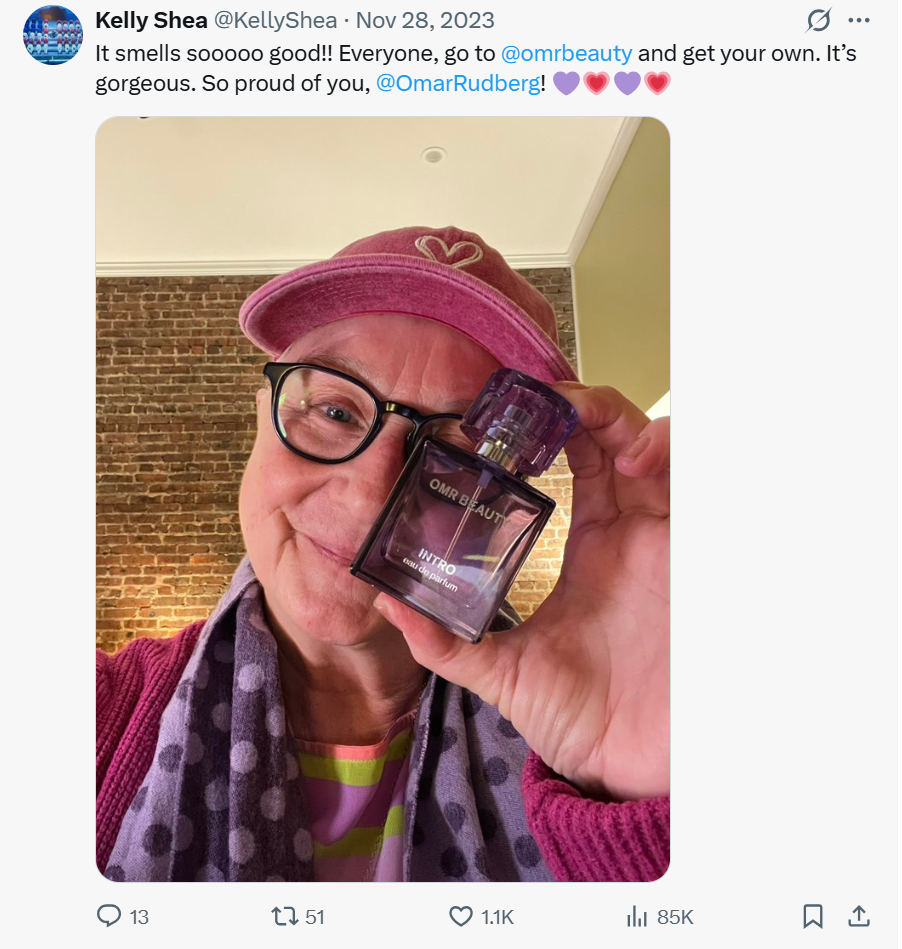Open Kelly Shea's profile avatar
The width and height of the screenshot is (902, 949).
tap(53, 34)
